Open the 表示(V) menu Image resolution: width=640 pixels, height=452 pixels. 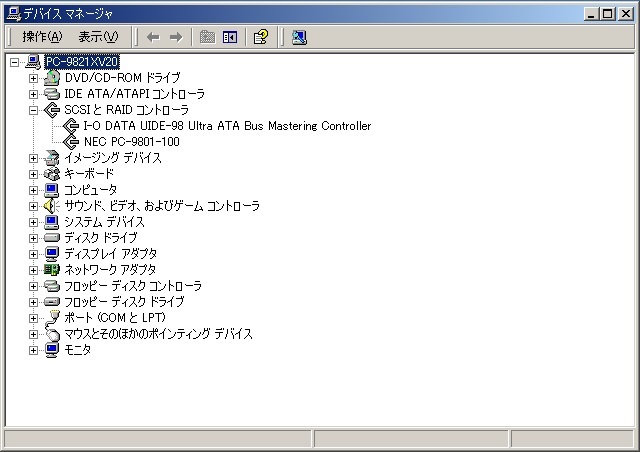pyautogui.click(x=98, y=37)
